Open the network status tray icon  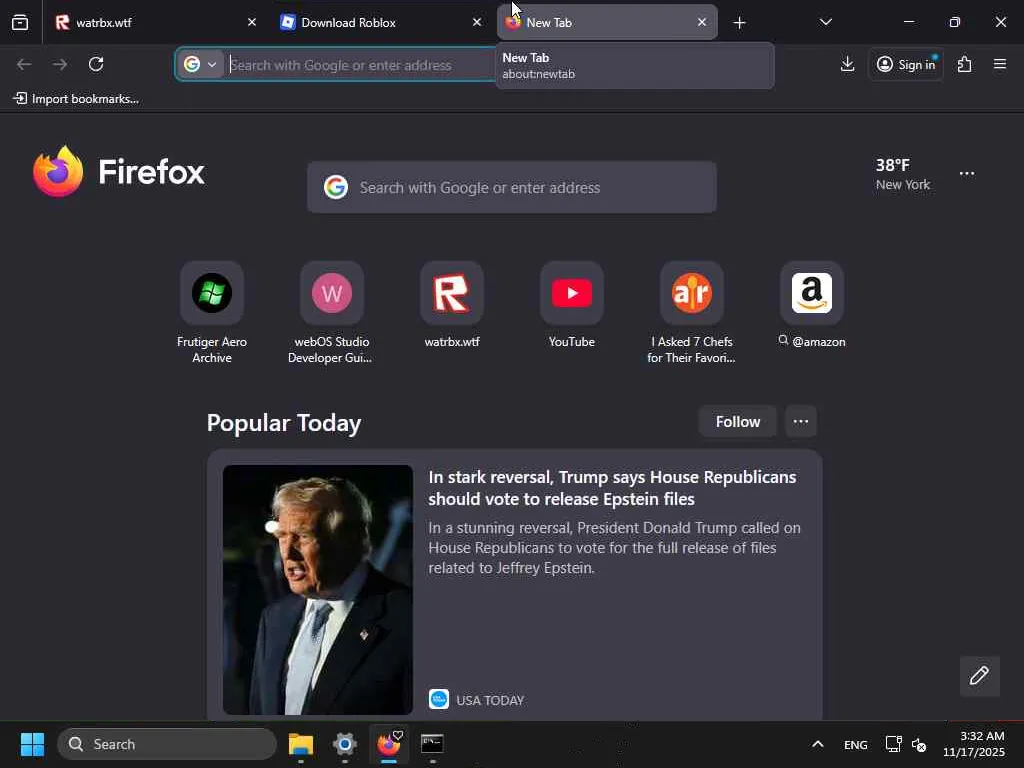pos(893,744)
